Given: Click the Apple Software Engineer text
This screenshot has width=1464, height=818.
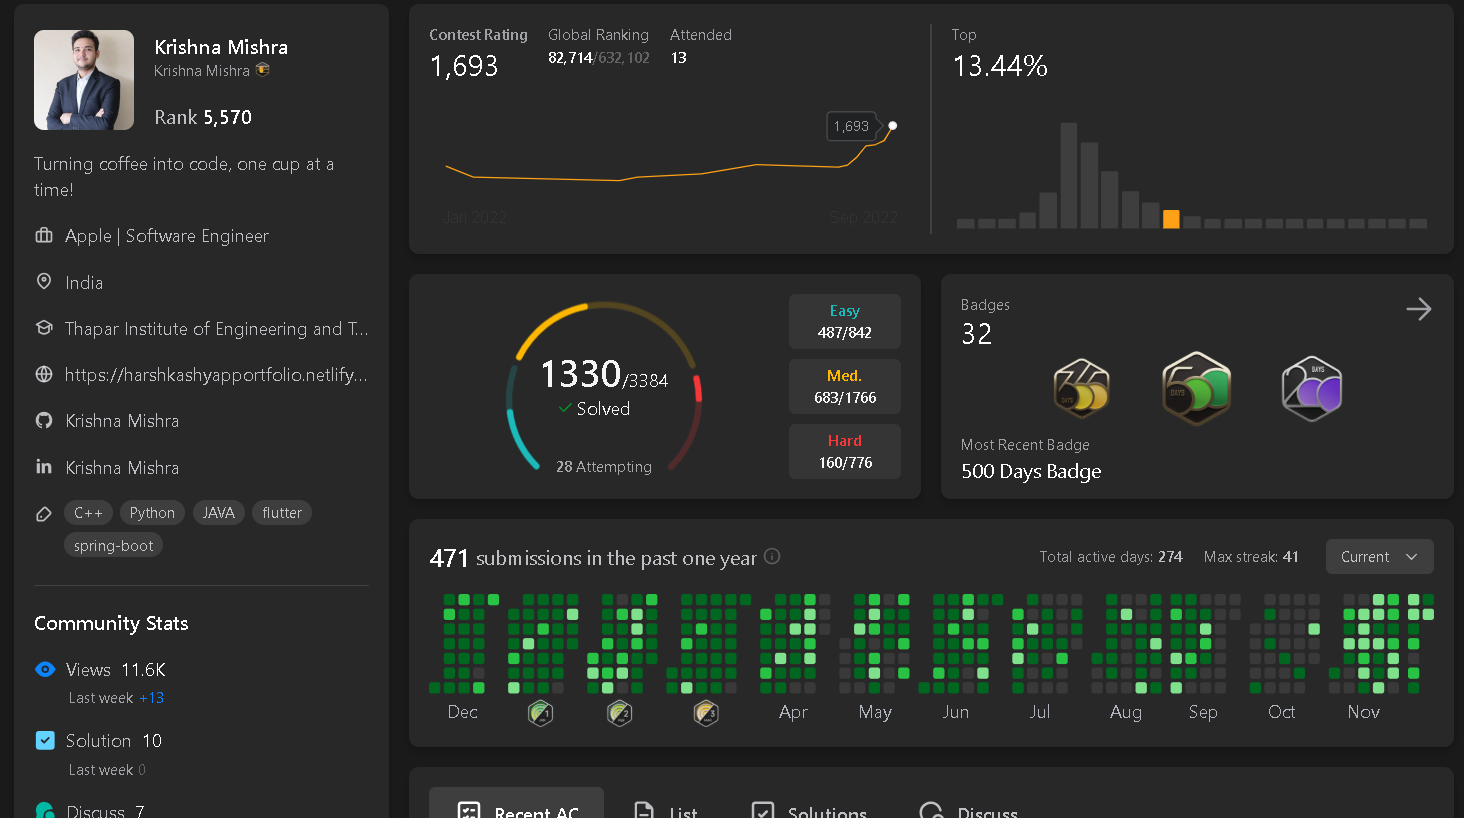Looking at the screenshot, I should [167, 236].
